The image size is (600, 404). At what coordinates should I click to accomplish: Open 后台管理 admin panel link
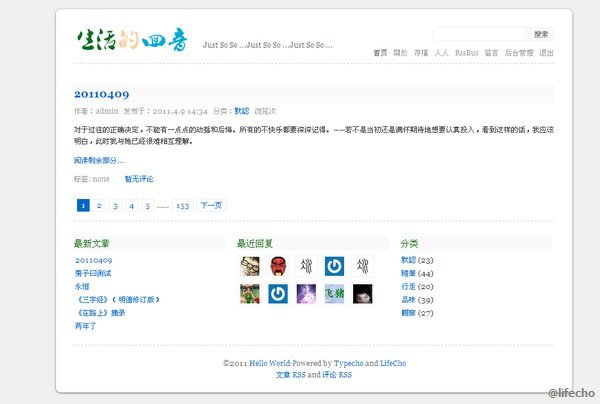[519, 53]
